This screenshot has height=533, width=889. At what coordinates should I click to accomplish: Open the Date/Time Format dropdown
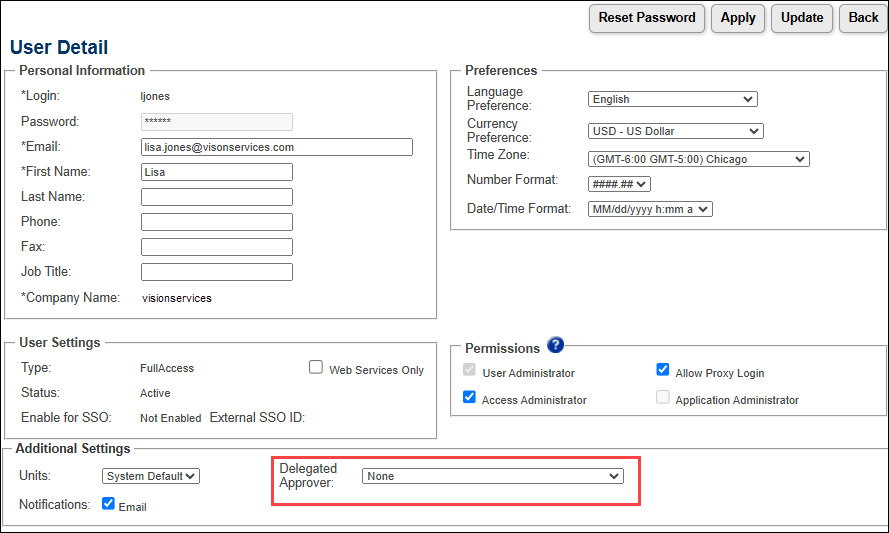pos(650,209)
